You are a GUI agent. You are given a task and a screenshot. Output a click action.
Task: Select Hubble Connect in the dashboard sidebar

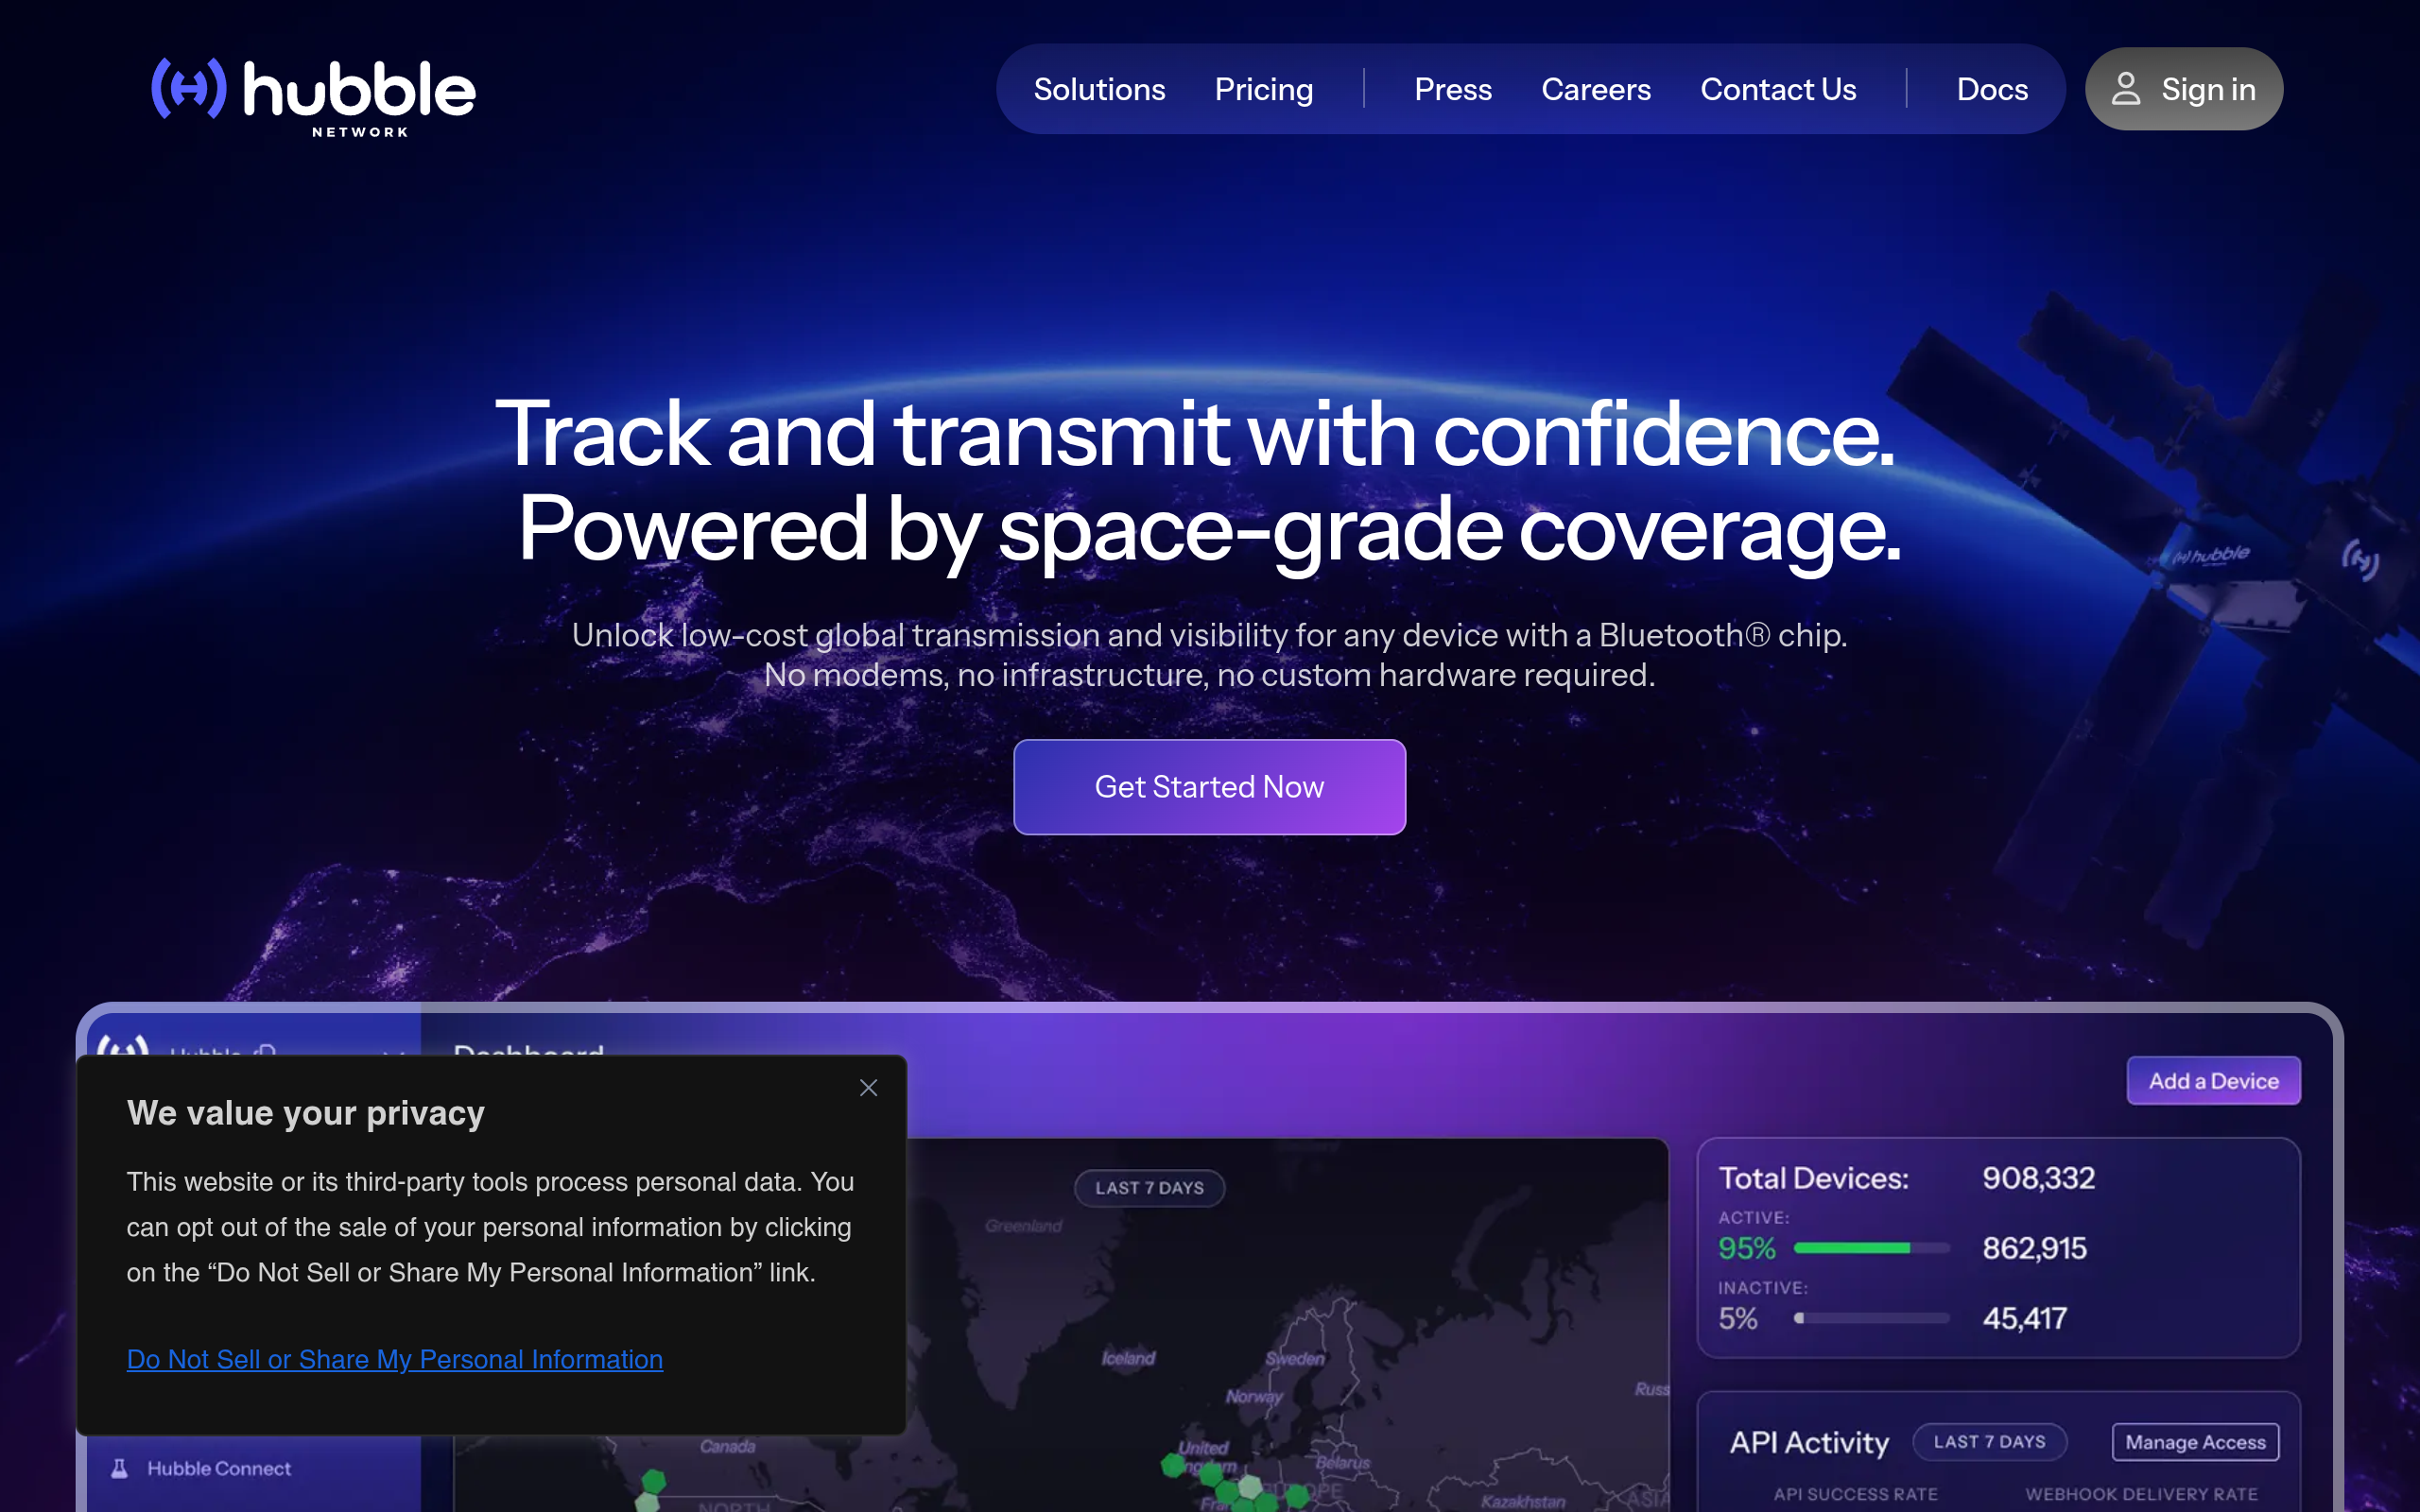pos(219,1468)
